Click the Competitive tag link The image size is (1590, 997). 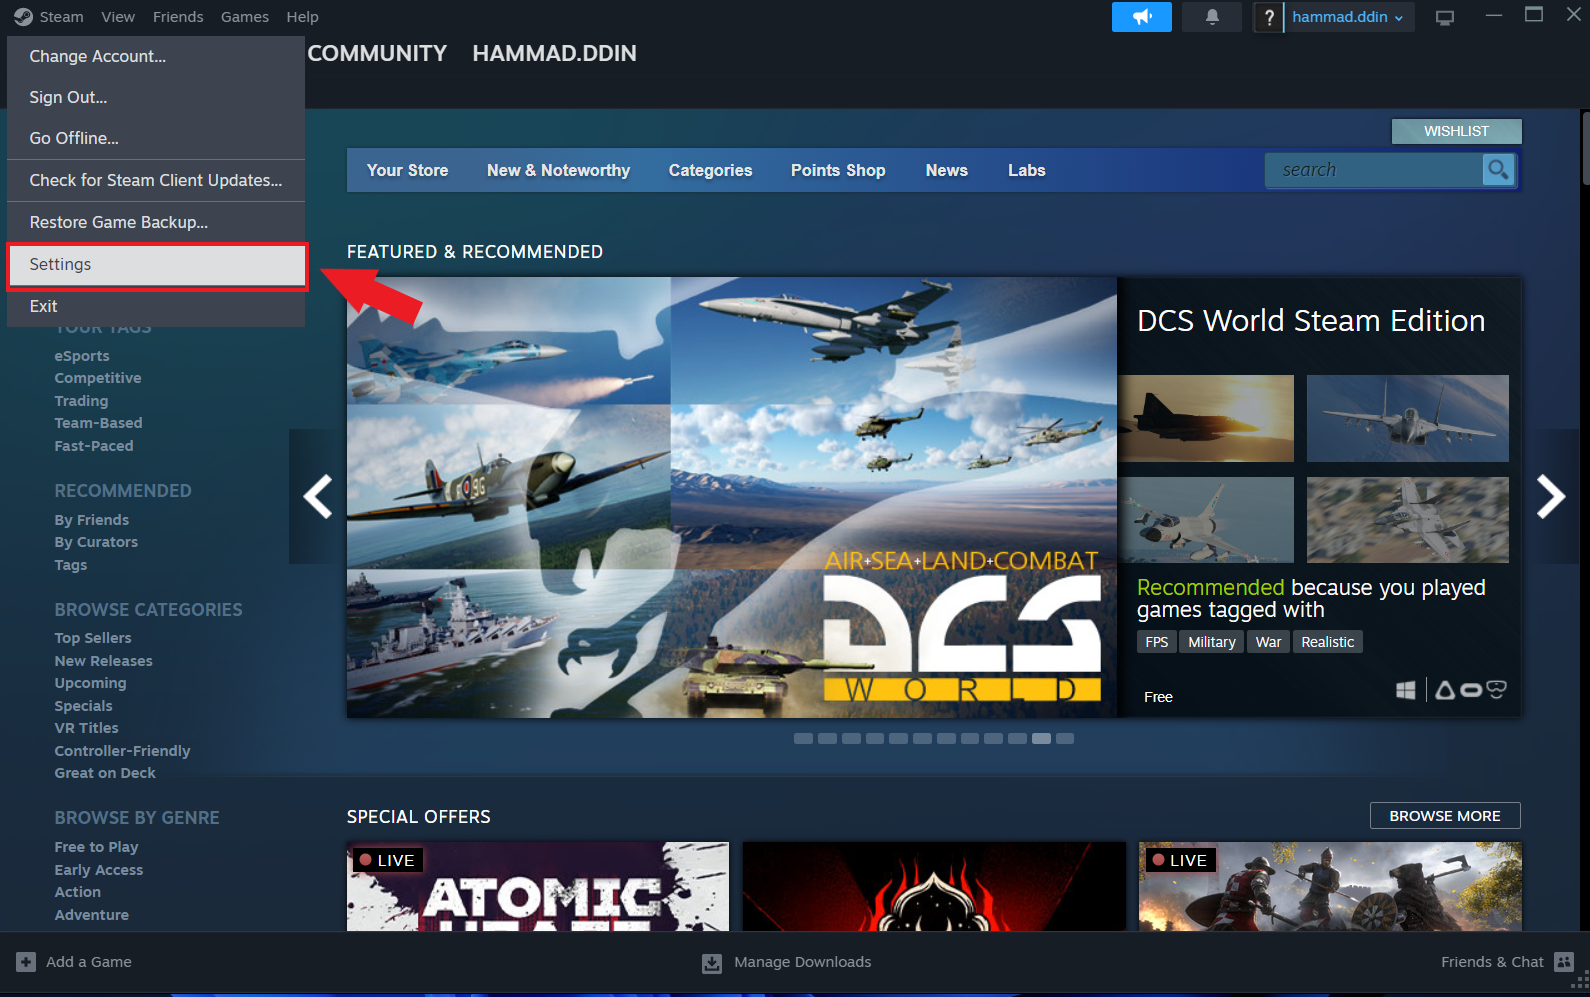click(x=98, y=378)
